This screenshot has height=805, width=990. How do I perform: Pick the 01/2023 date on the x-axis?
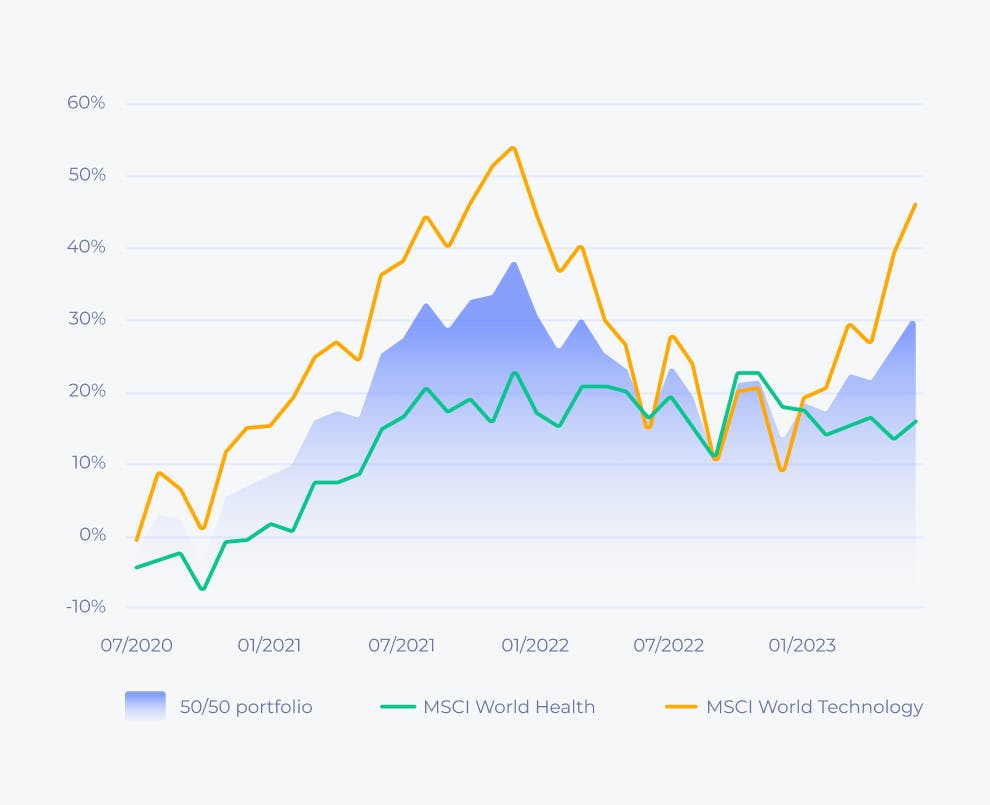click(802, 645)
